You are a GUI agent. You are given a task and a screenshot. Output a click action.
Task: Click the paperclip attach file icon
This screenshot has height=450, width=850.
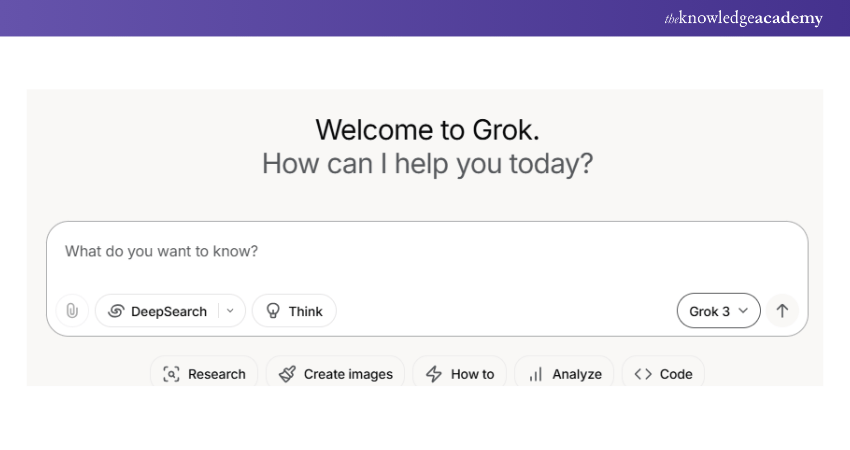coord(72,311)
